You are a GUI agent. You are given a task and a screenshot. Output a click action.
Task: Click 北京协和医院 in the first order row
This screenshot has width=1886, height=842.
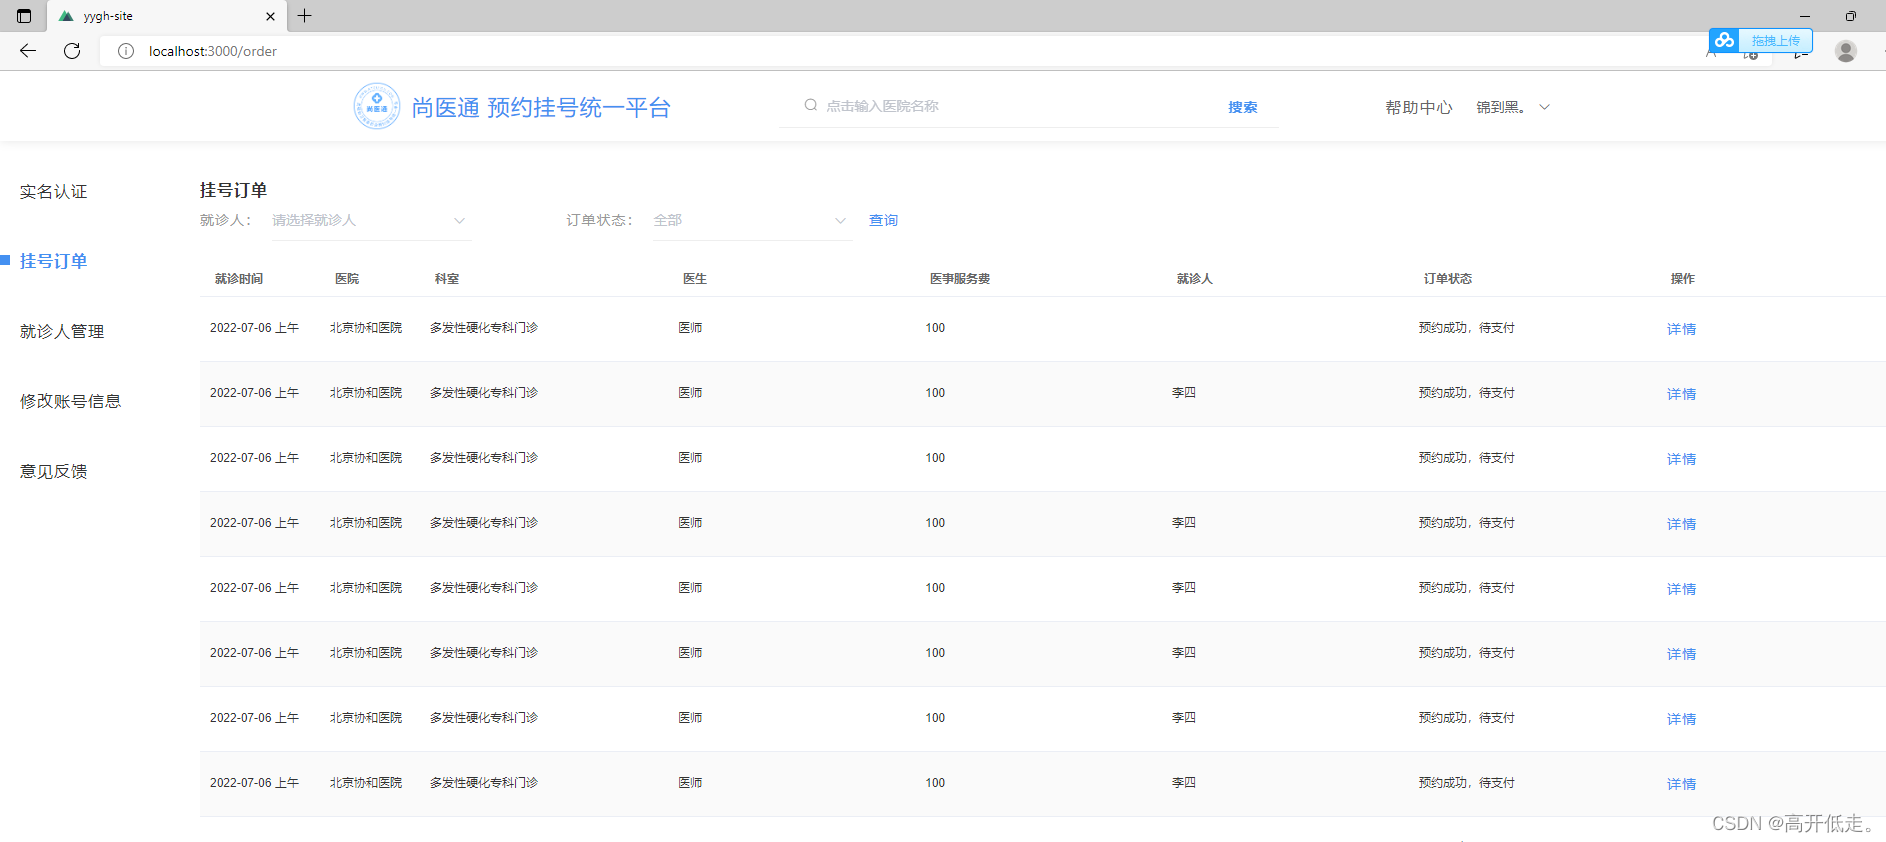pyautogui.click(x=366, y=328)
